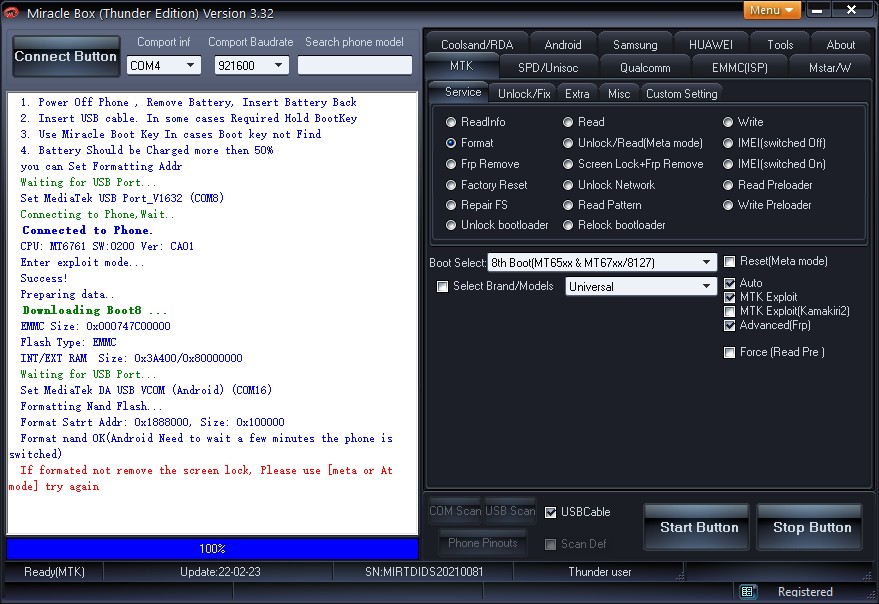The height and width of the screenshot is (604, 879).
Task: Click the USB Scan button
Action: click(510, 510)
